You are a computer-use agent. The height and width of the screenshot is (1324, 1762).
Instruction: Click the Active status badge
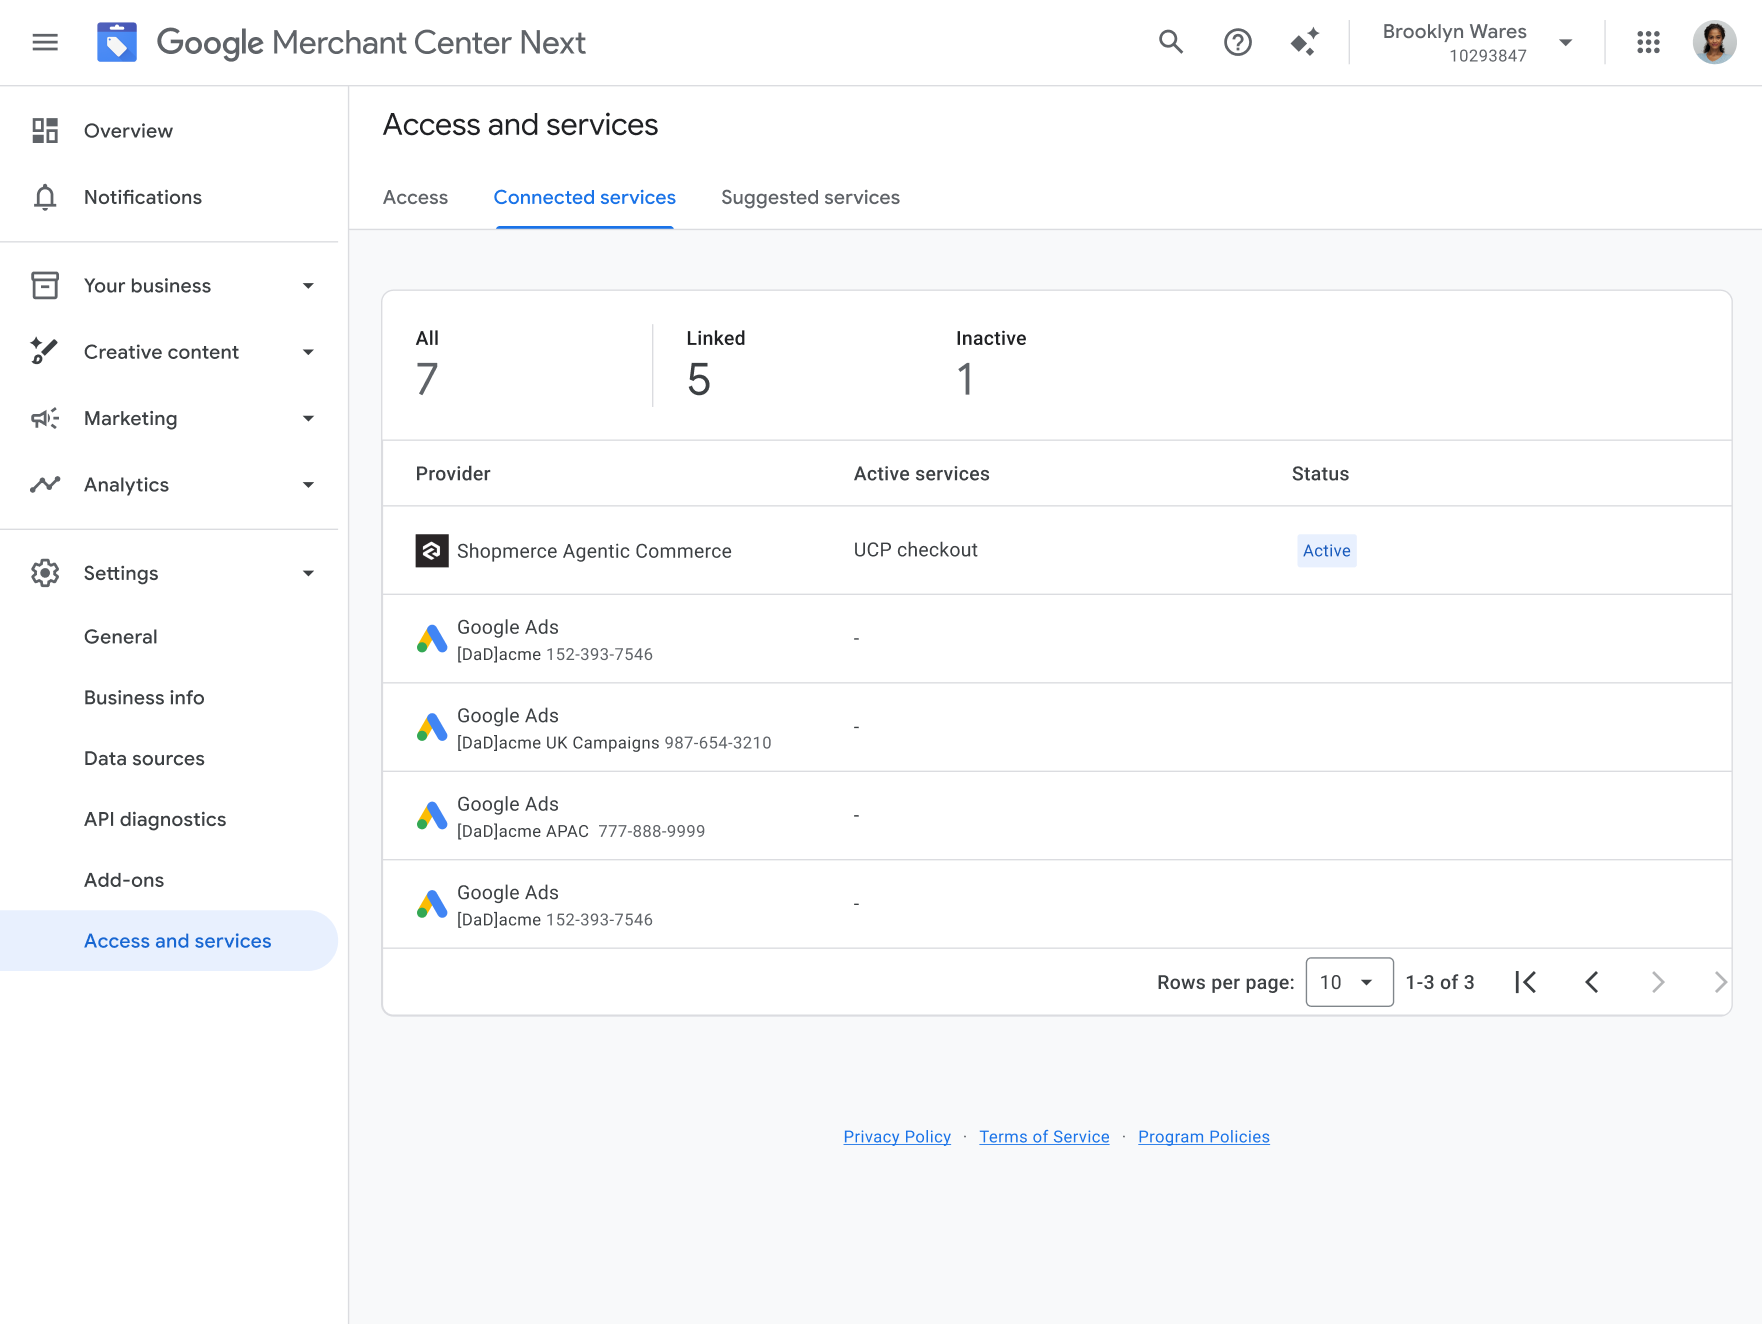1327,551
